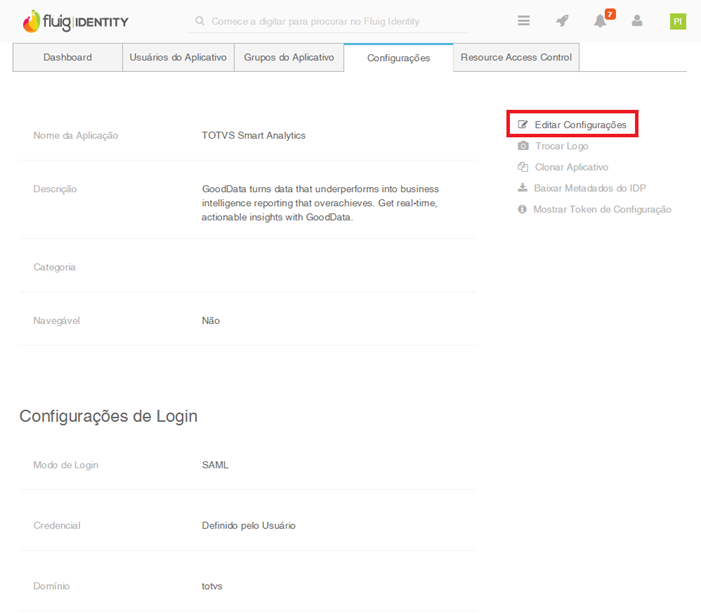This screenshot has width=701, height=614.
Task: Click the user profile silhouette icon
Action: coord(637,21)
